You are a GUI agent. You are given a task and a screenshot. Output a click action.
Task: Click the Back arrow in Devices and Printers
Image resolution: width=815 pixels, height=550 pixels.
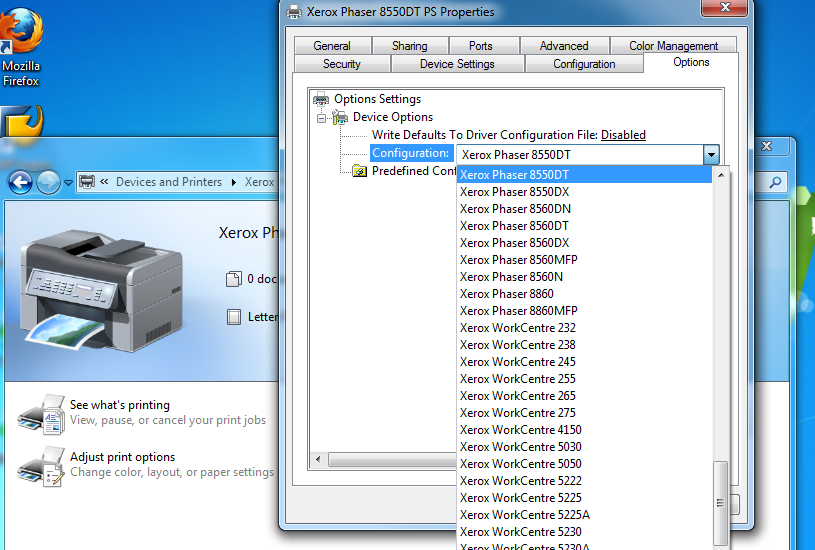pos(20,182)
